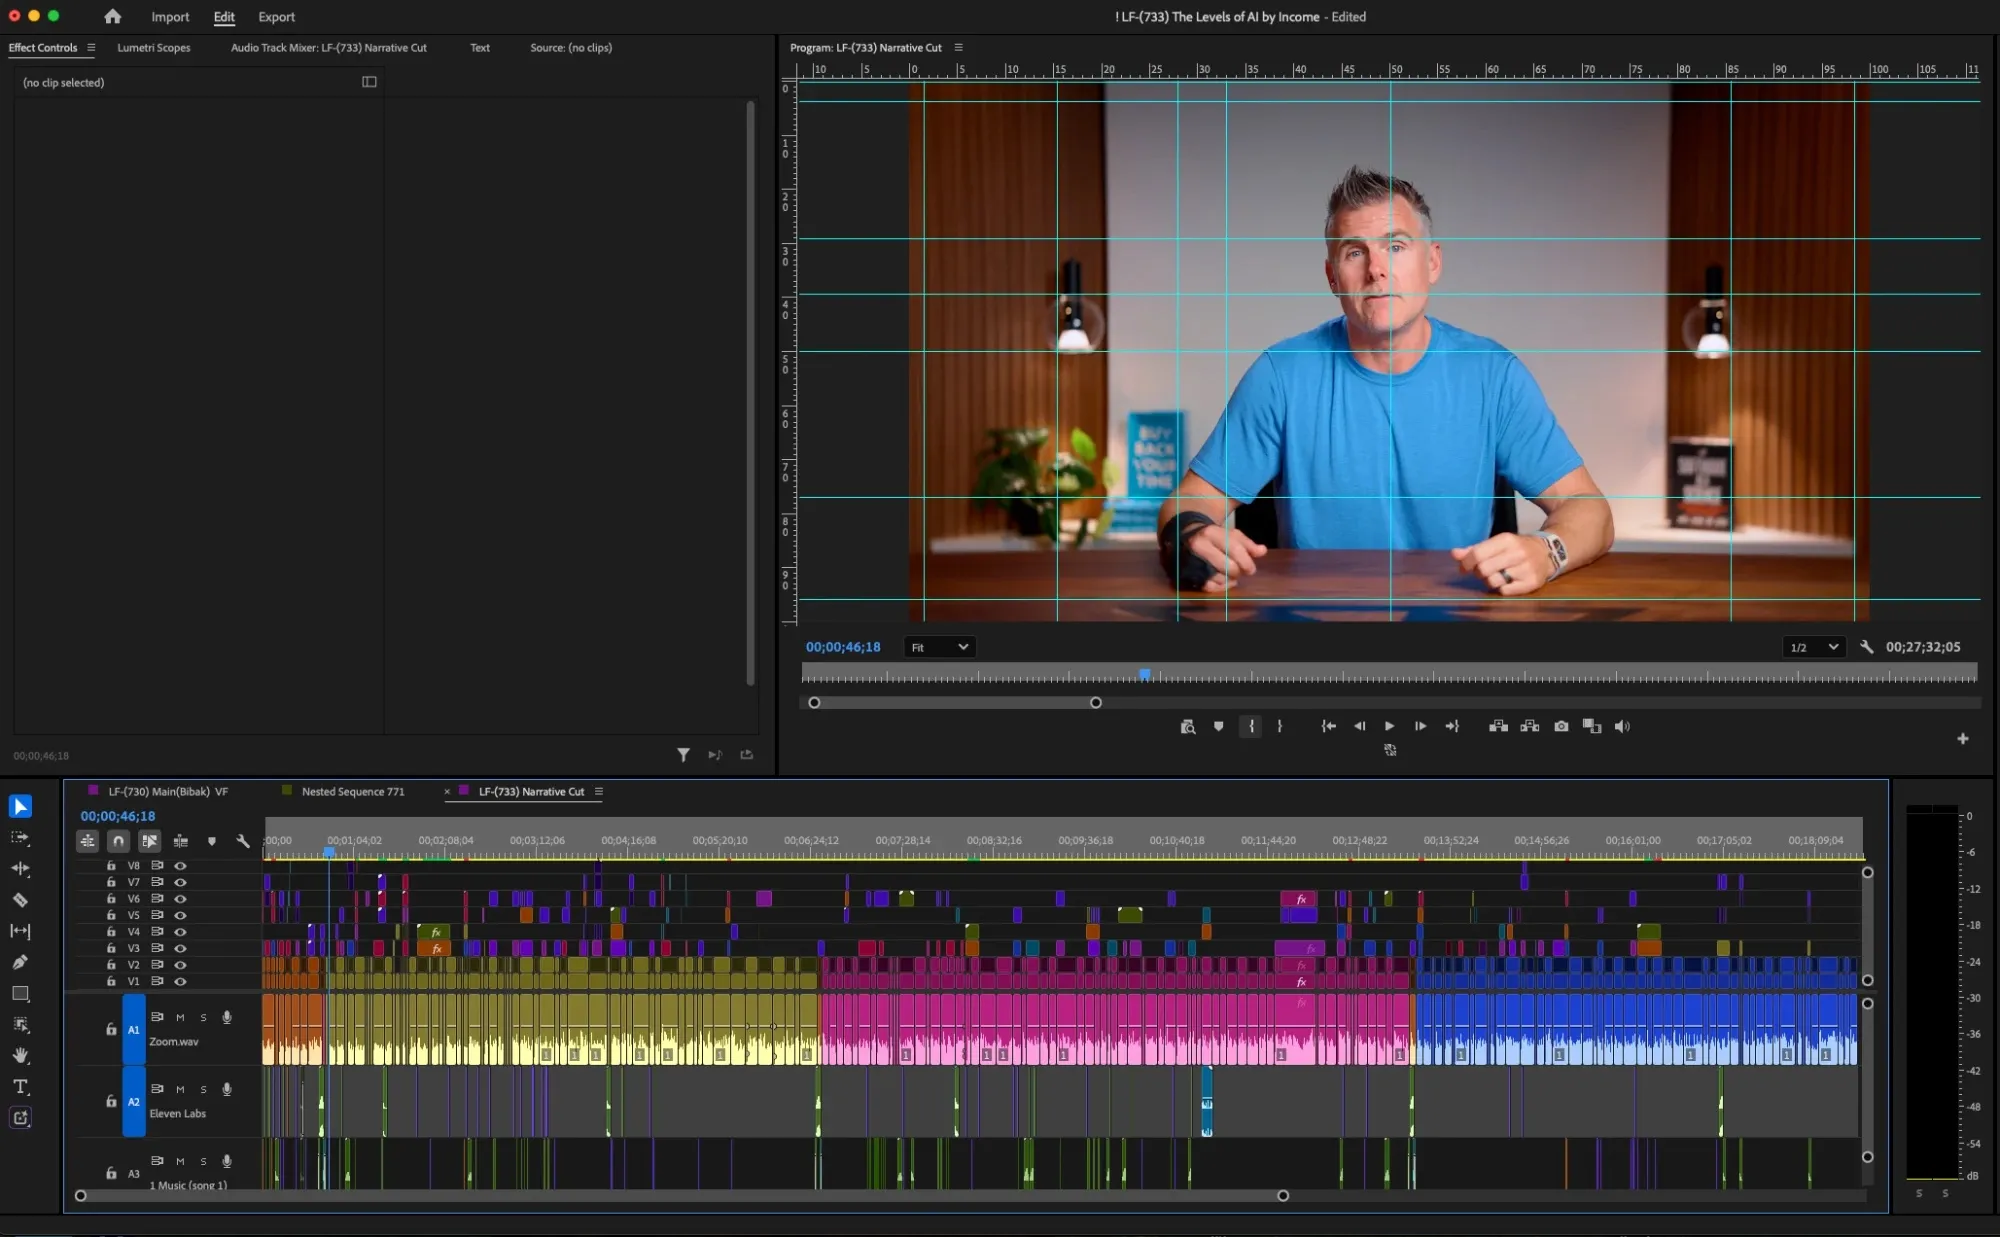This screenshot has height=1237, width=2000.
Task: Toggle visibility eye for track V2
Action: [x=181, y=965]
